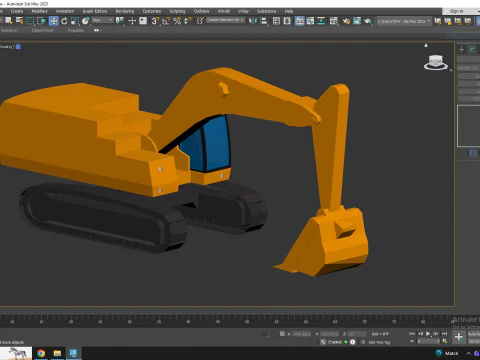Click the X coordinate input field
Screen dimensions: 480x360
tap(302, 334)
